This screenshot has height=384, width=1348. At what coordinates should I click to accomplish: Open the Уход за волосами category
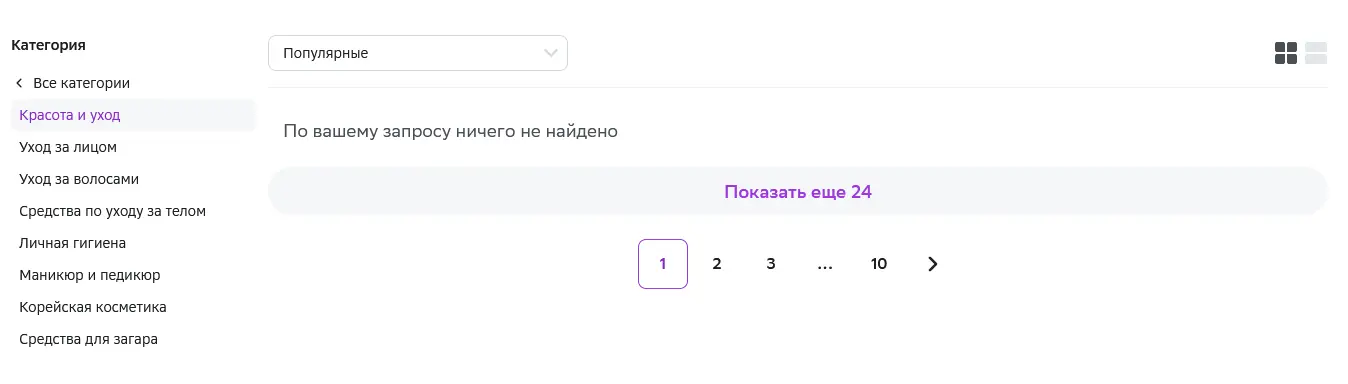coord(79,179)
